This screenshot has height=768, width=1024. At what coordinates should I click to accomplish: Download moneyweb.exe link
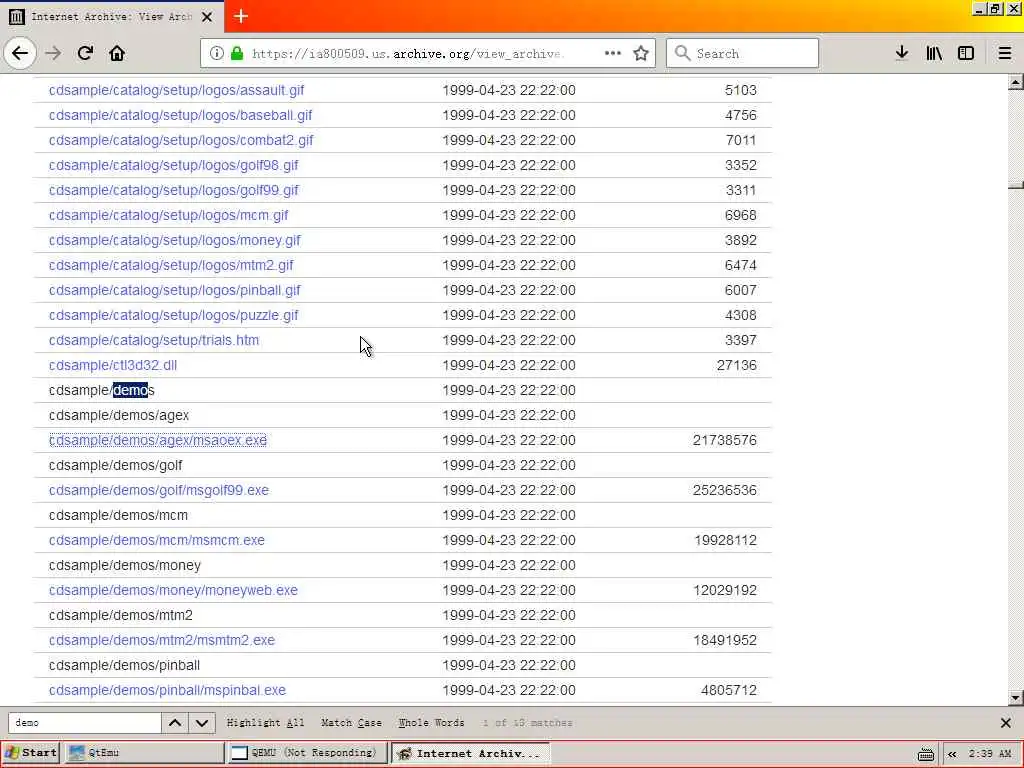click(x=173, y=590)
